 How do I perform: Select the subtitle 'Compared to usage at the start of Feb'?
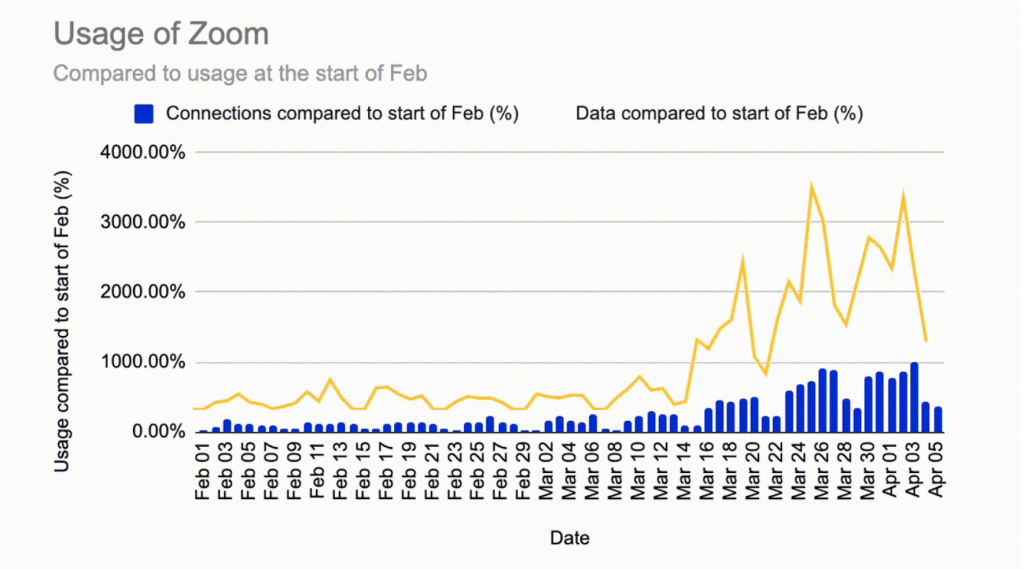[240, 73]
